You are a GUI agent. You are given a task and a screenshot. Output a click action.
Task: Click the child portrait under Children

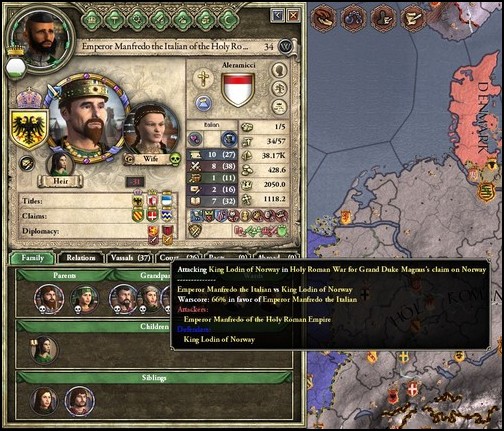coord(44,350)
